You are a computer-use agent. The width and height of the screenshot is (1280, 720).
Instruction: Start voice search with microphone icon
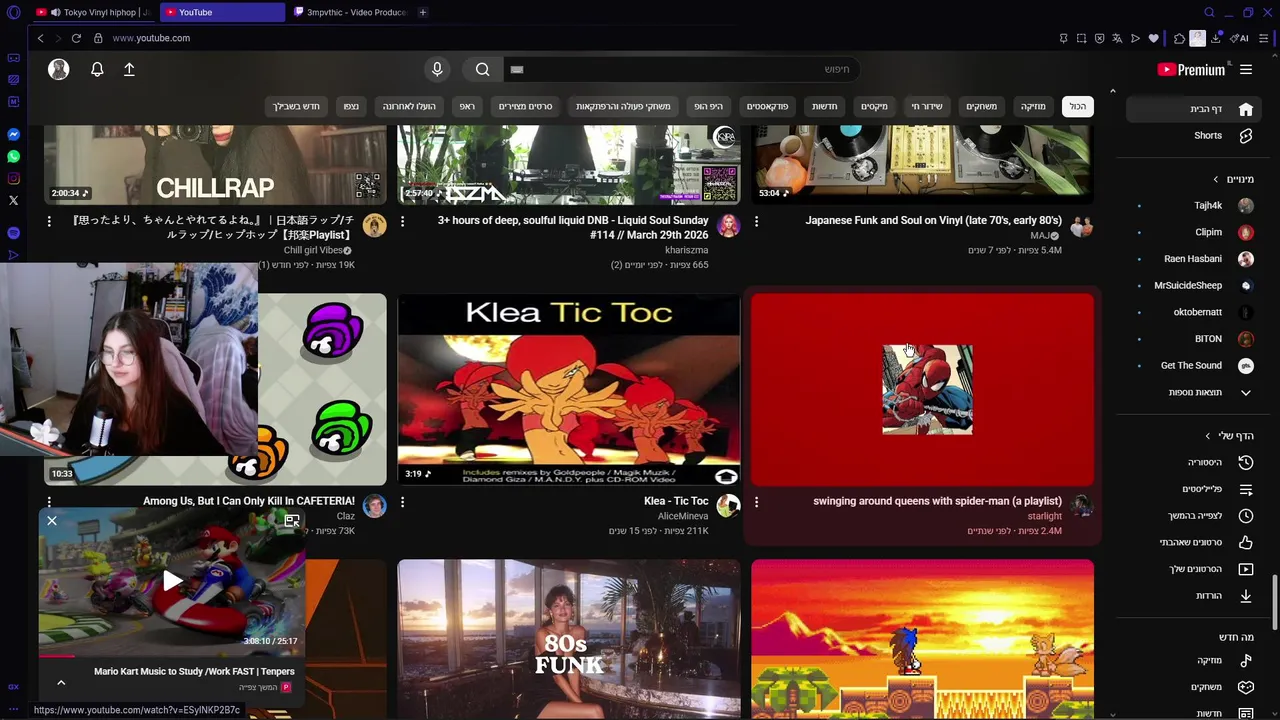437,69
